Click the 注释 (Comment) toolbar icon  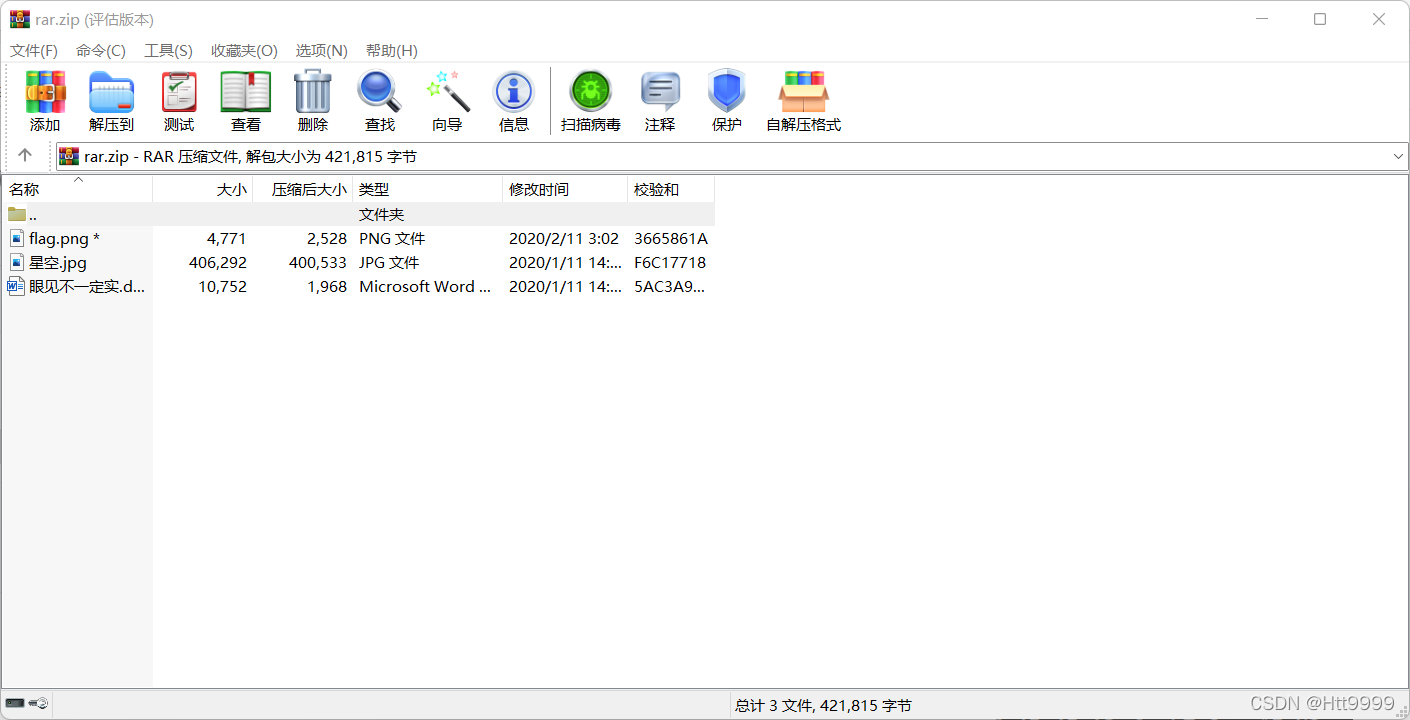[660, 92]
